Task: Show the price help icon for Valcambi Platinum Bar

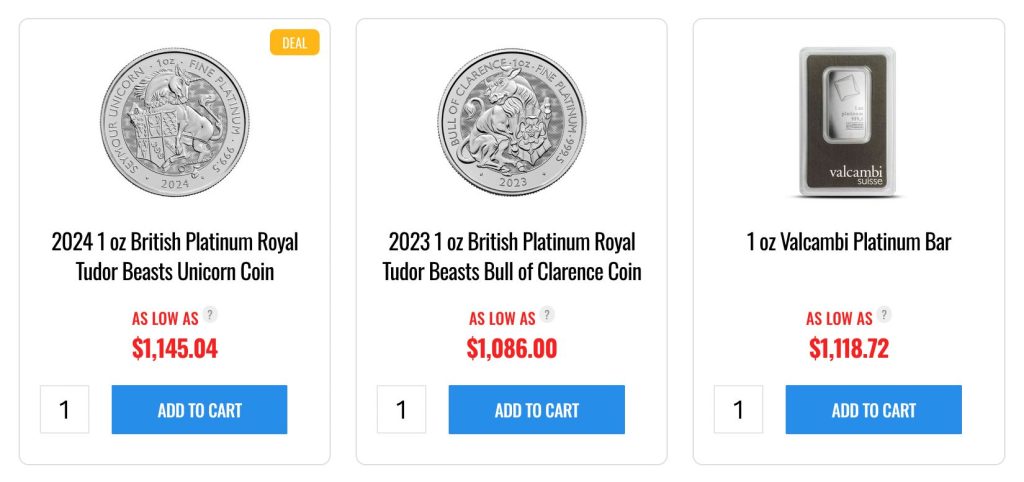Action: (884, 315)
